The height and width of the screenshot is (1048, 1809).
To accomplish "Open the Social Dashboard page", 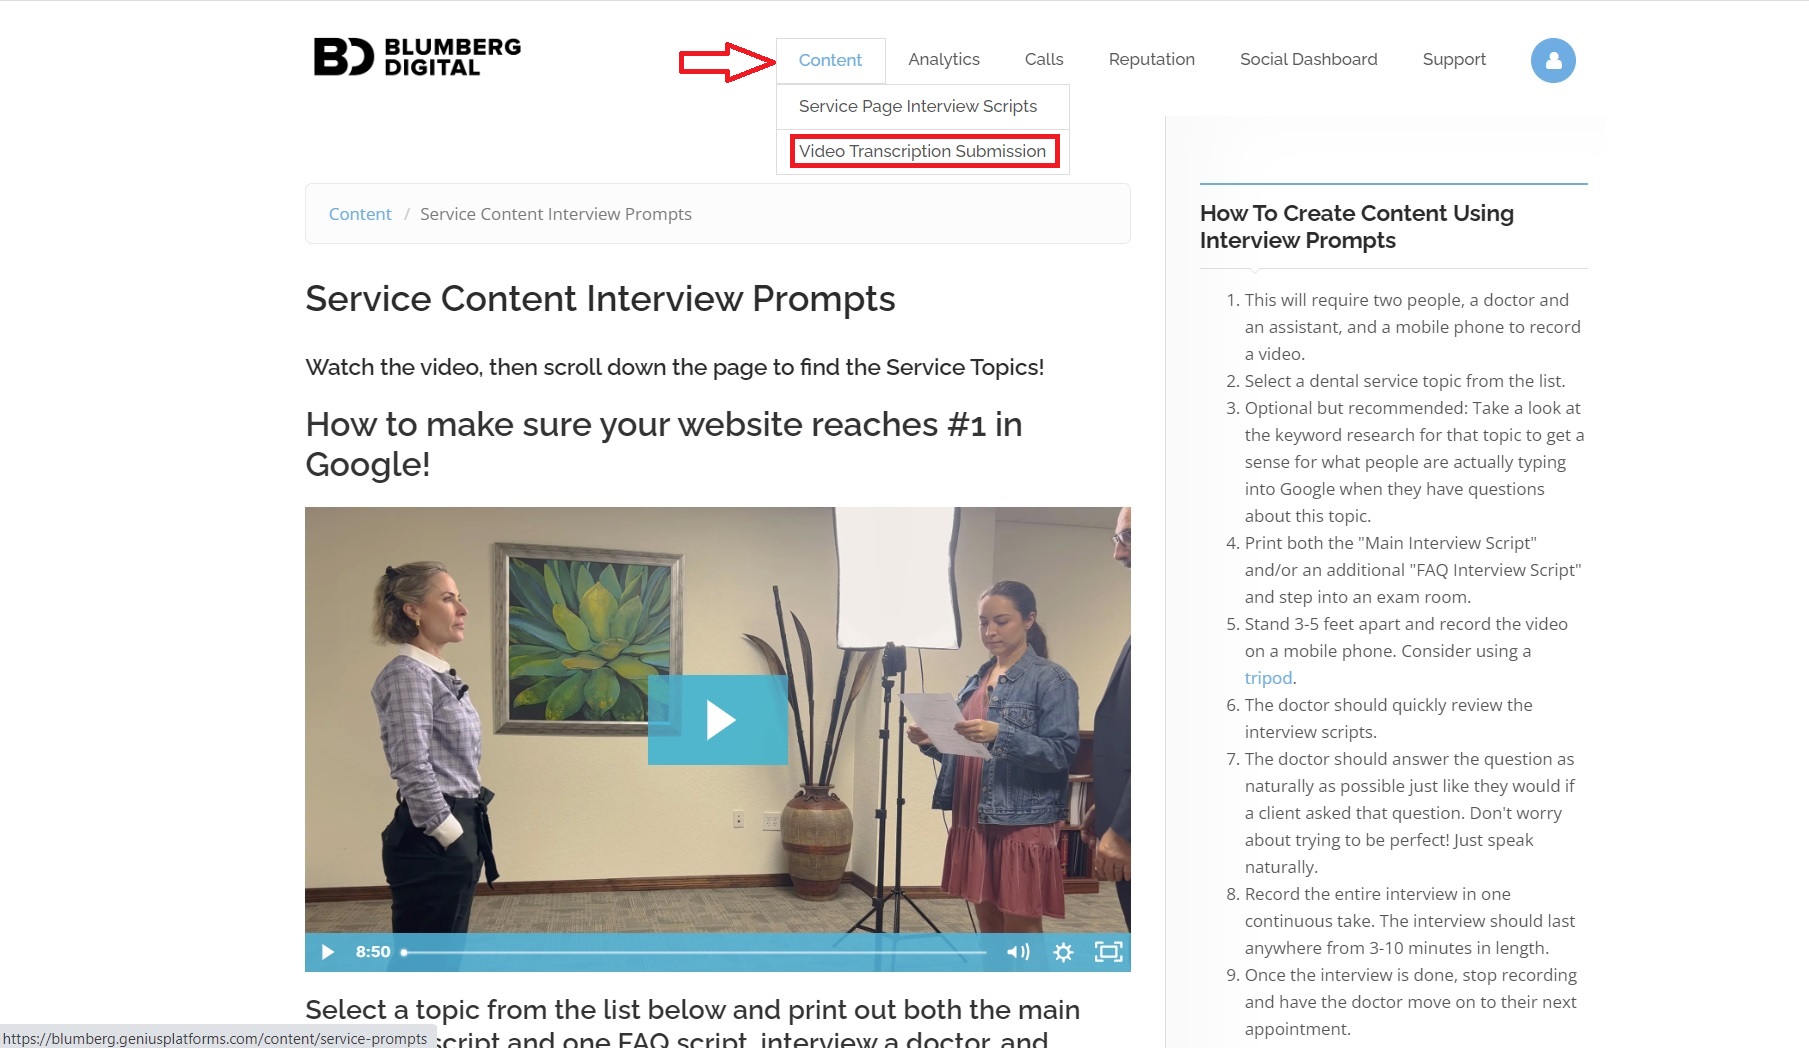I will pos(1309,60).
